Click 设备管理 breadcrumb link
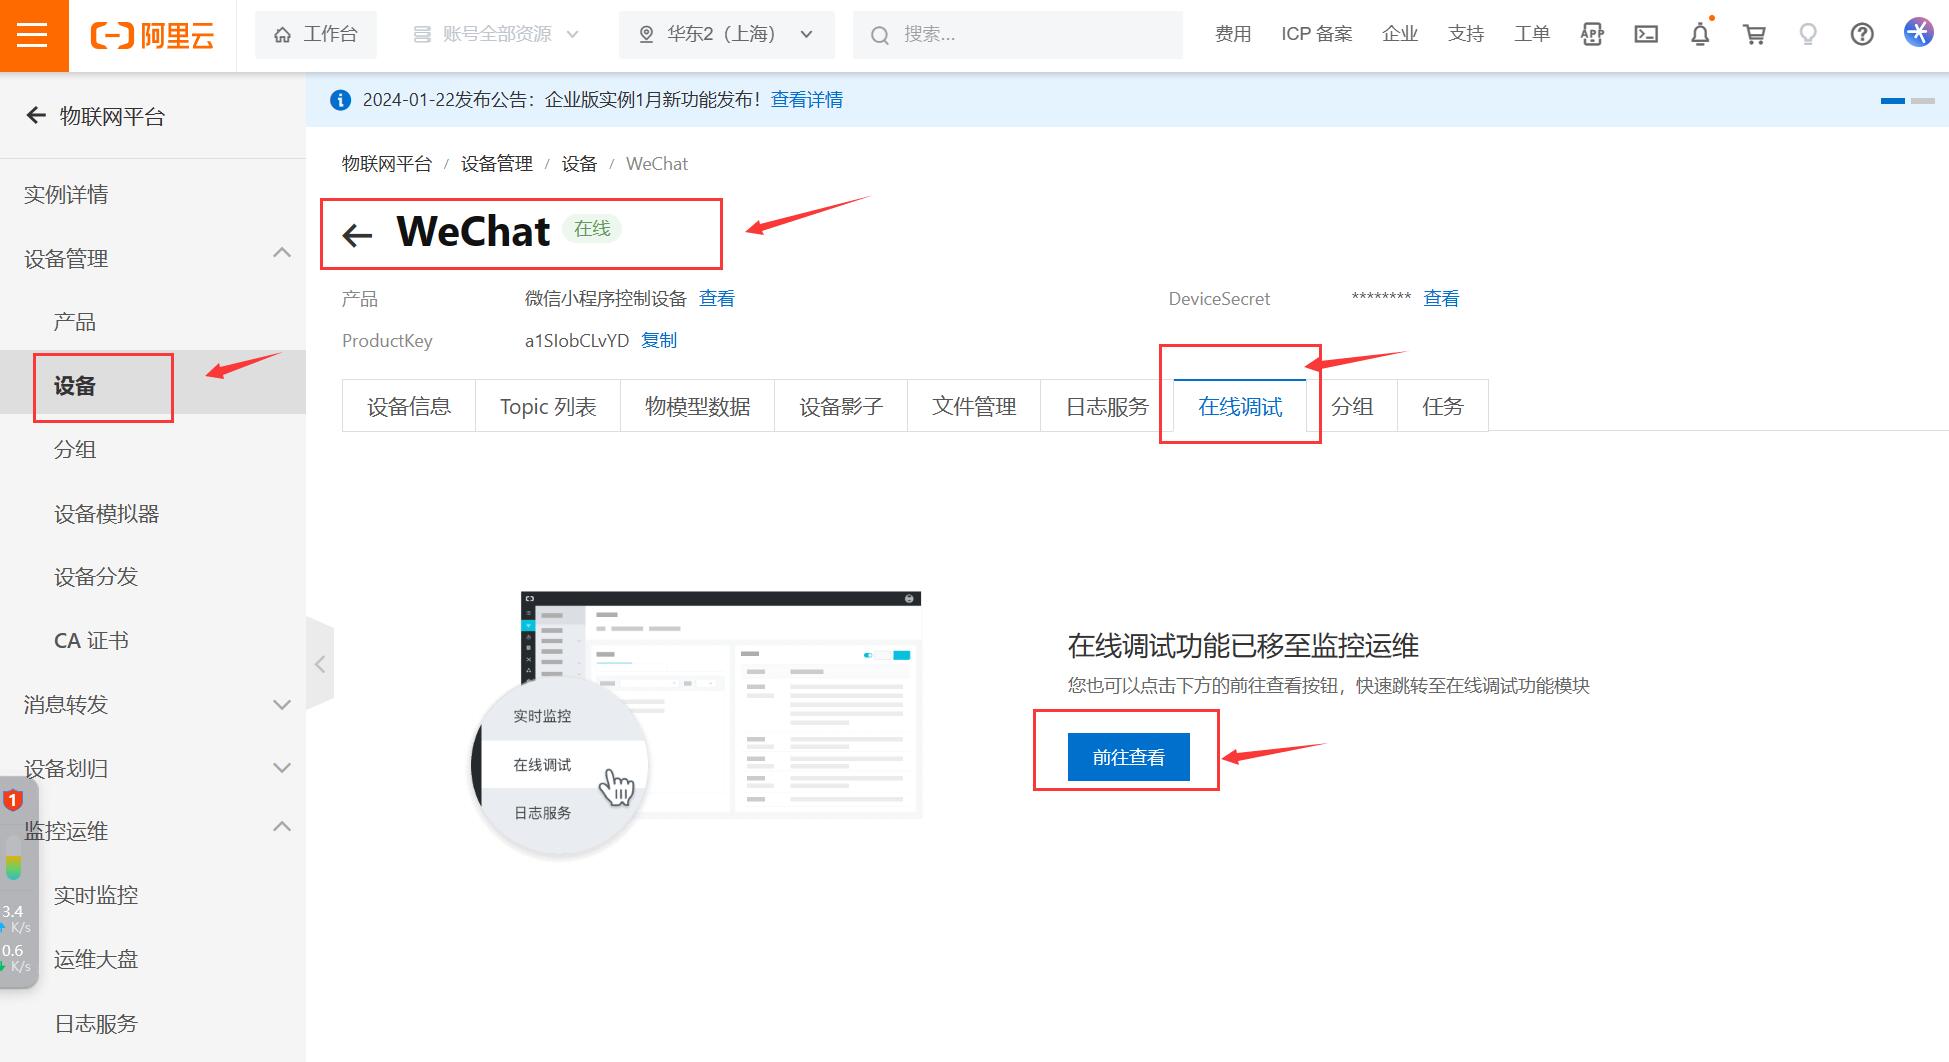The width and height of the screenshot is (1949, 1062). click(x=497, y=164)
